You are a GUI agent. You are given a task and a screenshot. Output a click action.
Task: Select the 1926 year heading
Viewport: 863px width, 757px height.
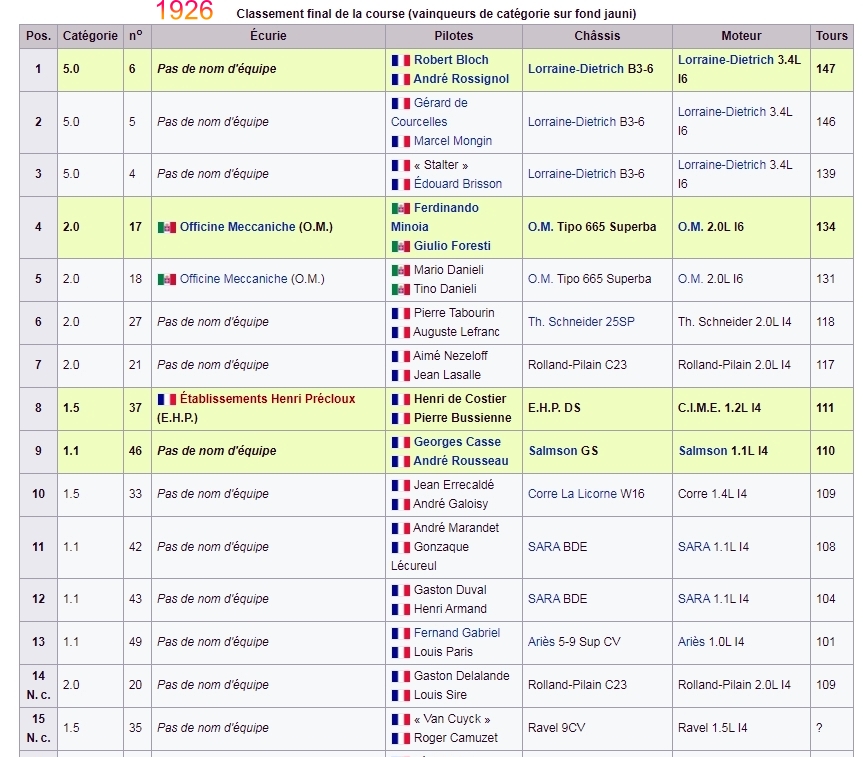coord(184,10)
